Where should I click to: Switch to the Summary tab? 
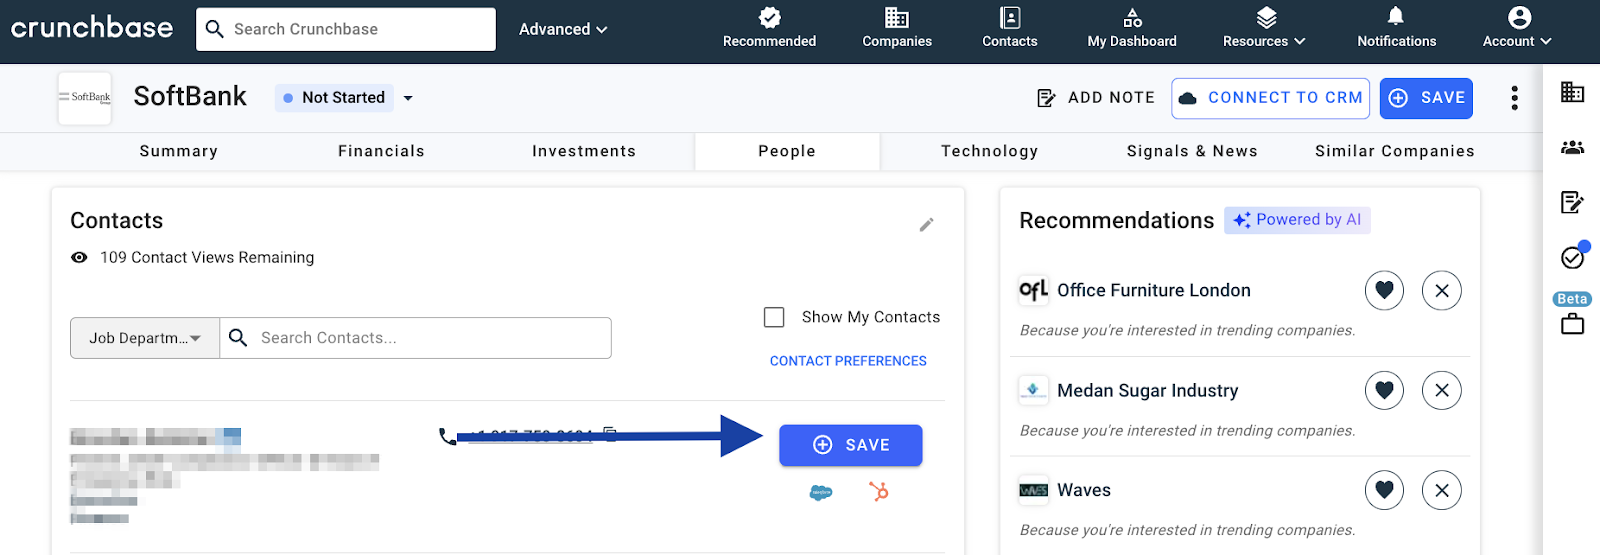(x=179, y=151)
